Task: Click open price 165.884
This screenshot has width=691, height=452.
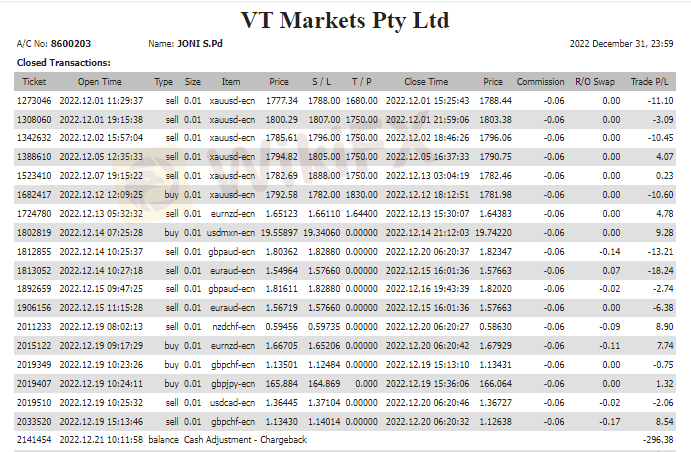Action: (282, 383)
